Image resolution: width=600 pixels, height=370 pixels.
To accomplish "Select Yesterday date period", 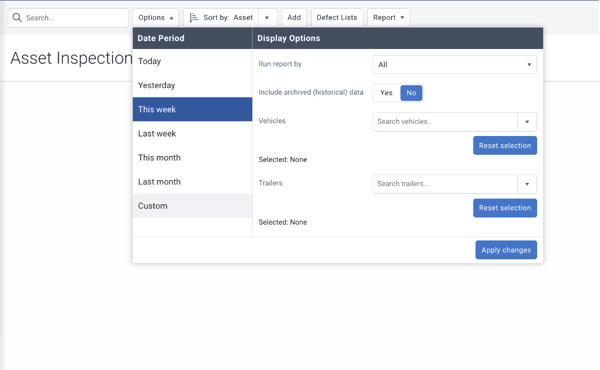I will (192, 85).
